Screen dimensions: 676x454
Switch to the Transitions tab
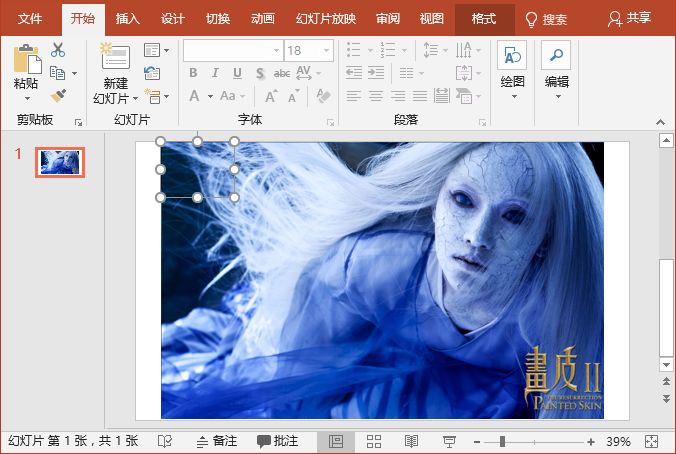coord(218,19)
